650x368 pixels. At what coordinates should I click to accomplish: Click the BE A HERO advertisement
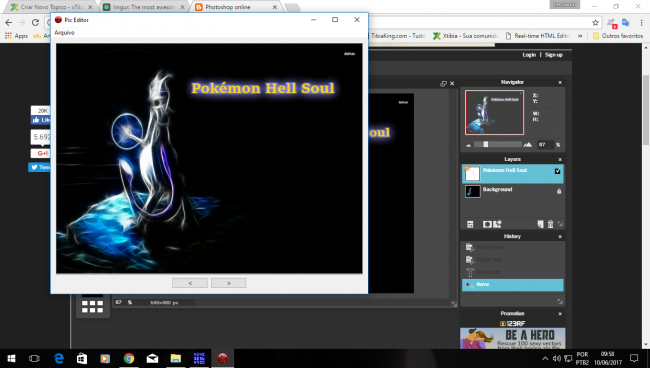(x=512, y=338)
